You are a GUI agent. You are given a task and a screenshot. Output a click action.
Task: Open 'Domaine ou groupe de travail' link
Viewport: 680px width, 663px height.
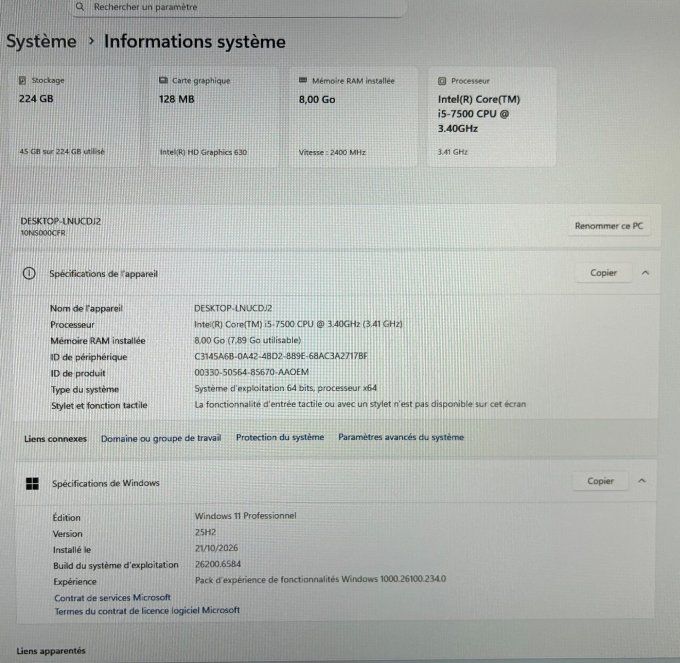[161, 438]
